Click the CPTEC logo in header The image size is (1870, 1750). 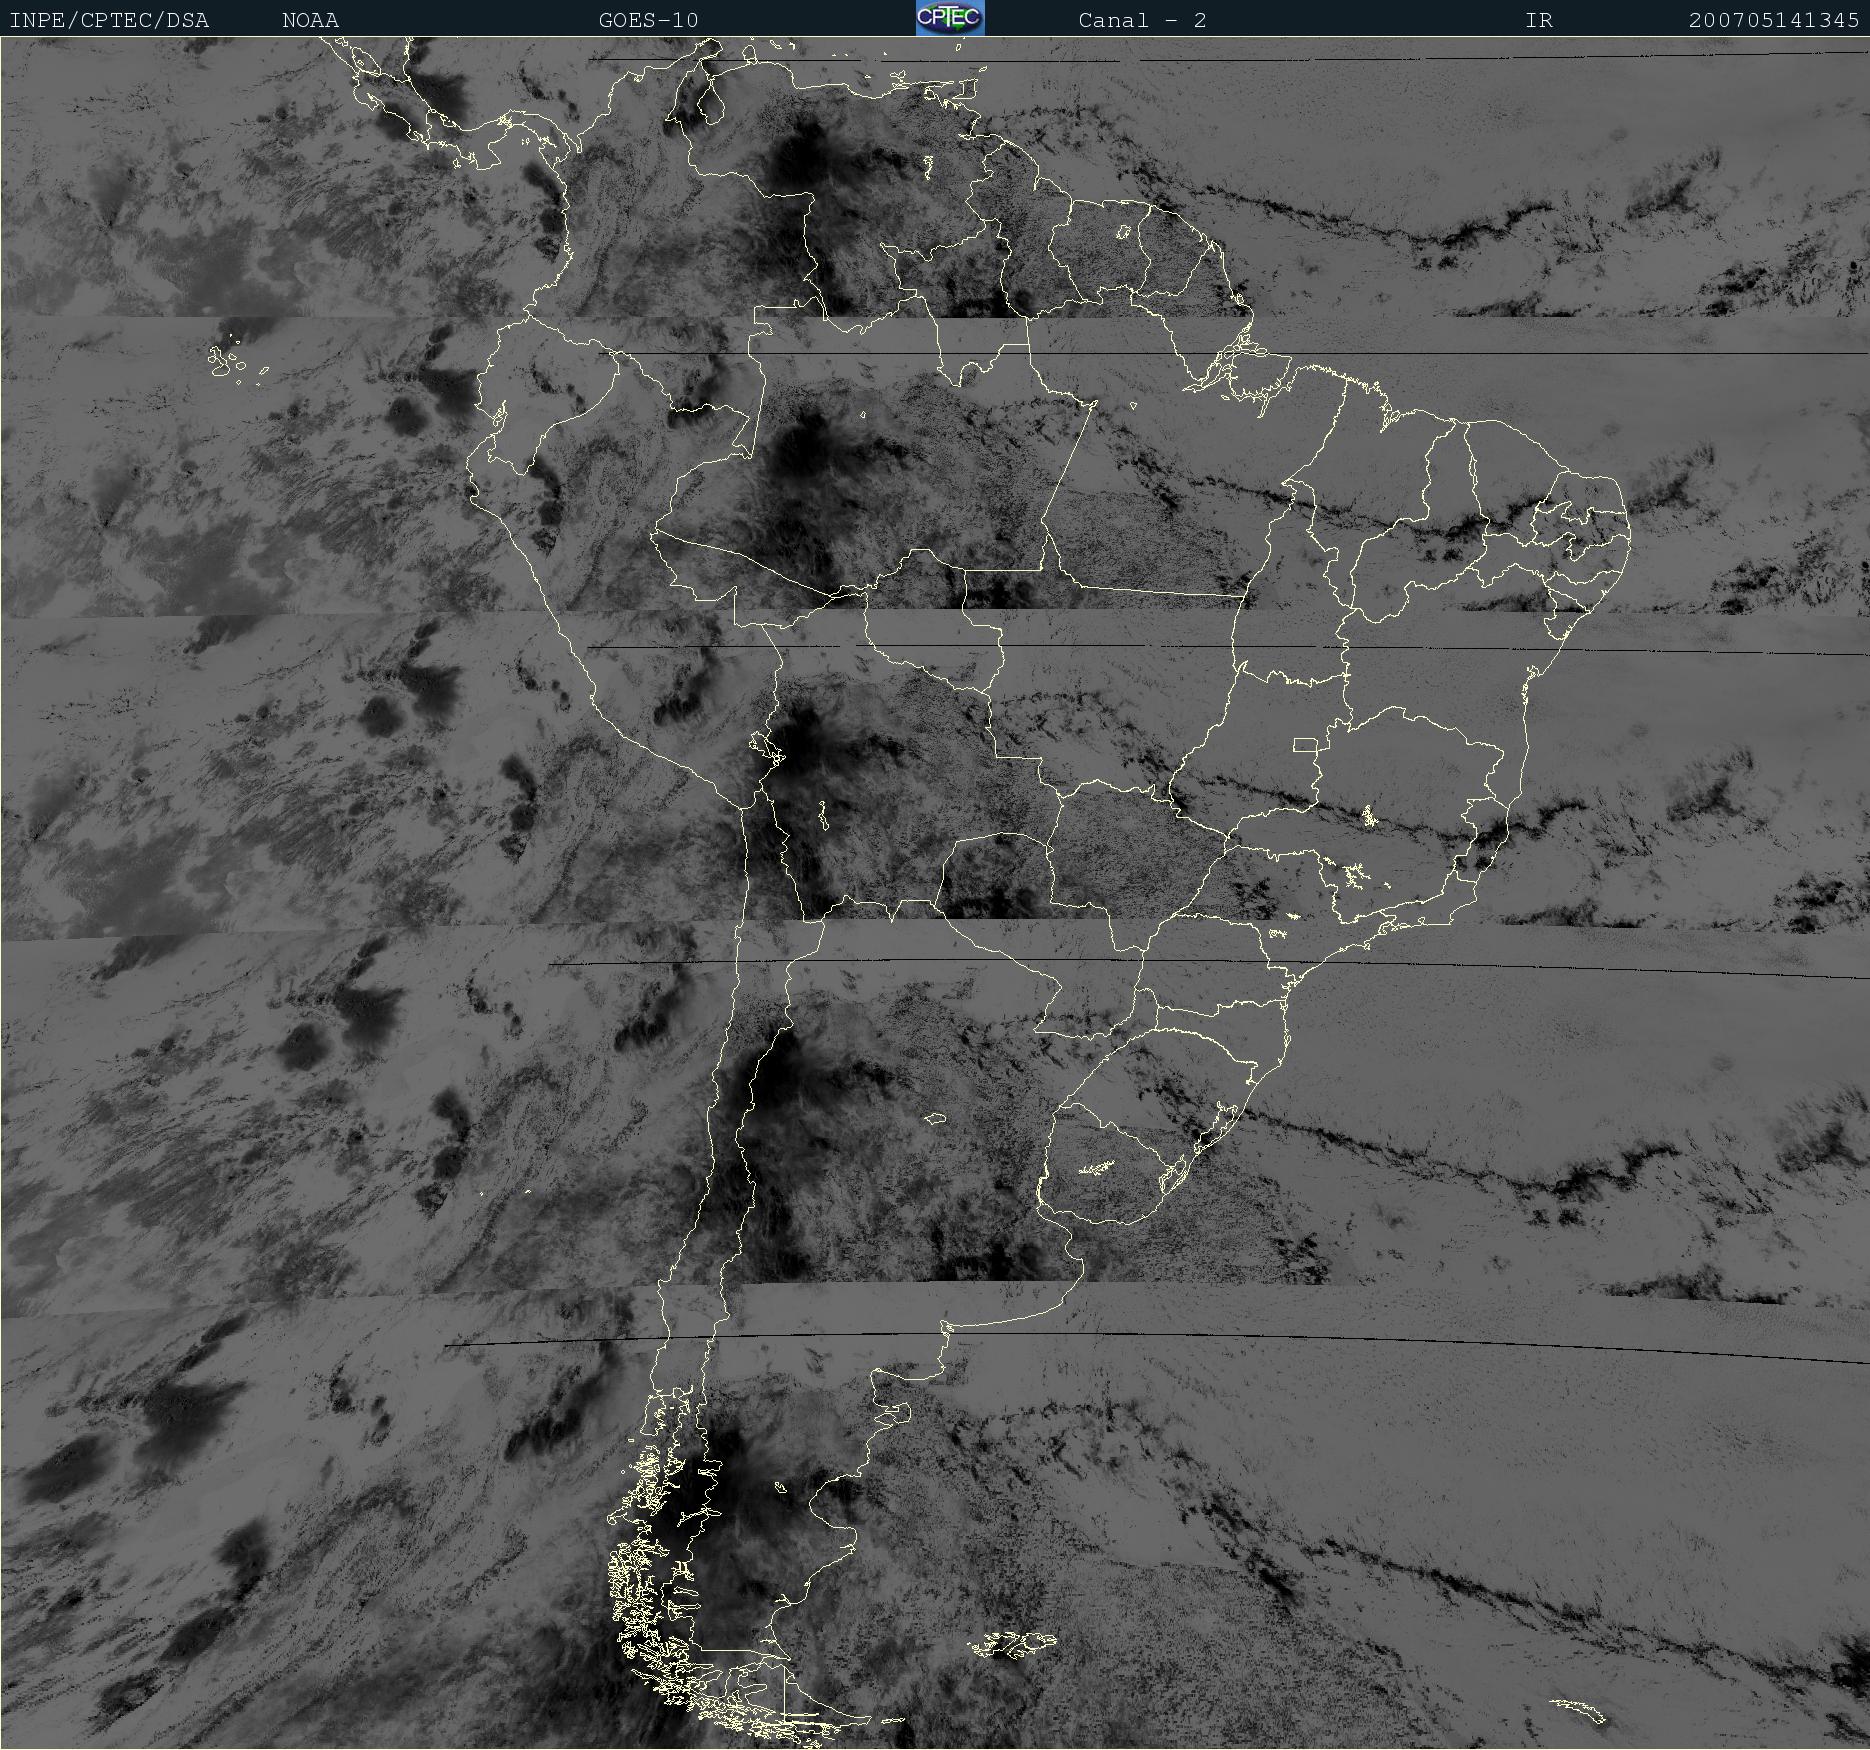click(x=950, y=18)
